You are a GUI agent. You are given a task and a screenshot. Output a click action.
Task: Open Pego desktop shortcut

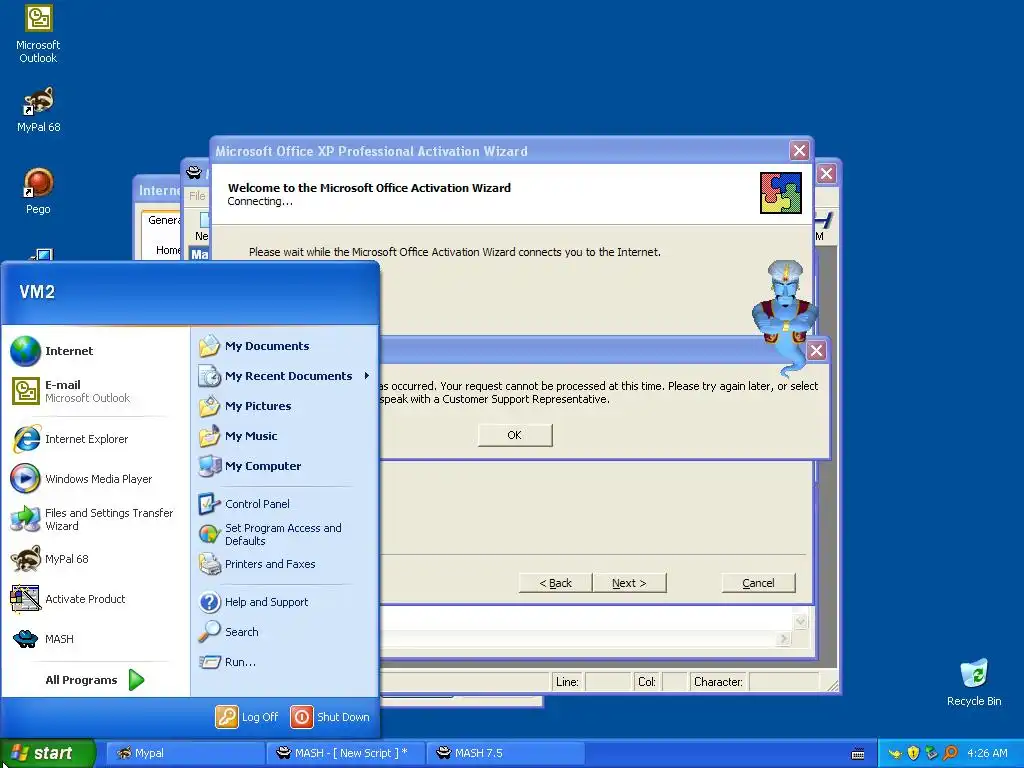click(x=38, y=191)
